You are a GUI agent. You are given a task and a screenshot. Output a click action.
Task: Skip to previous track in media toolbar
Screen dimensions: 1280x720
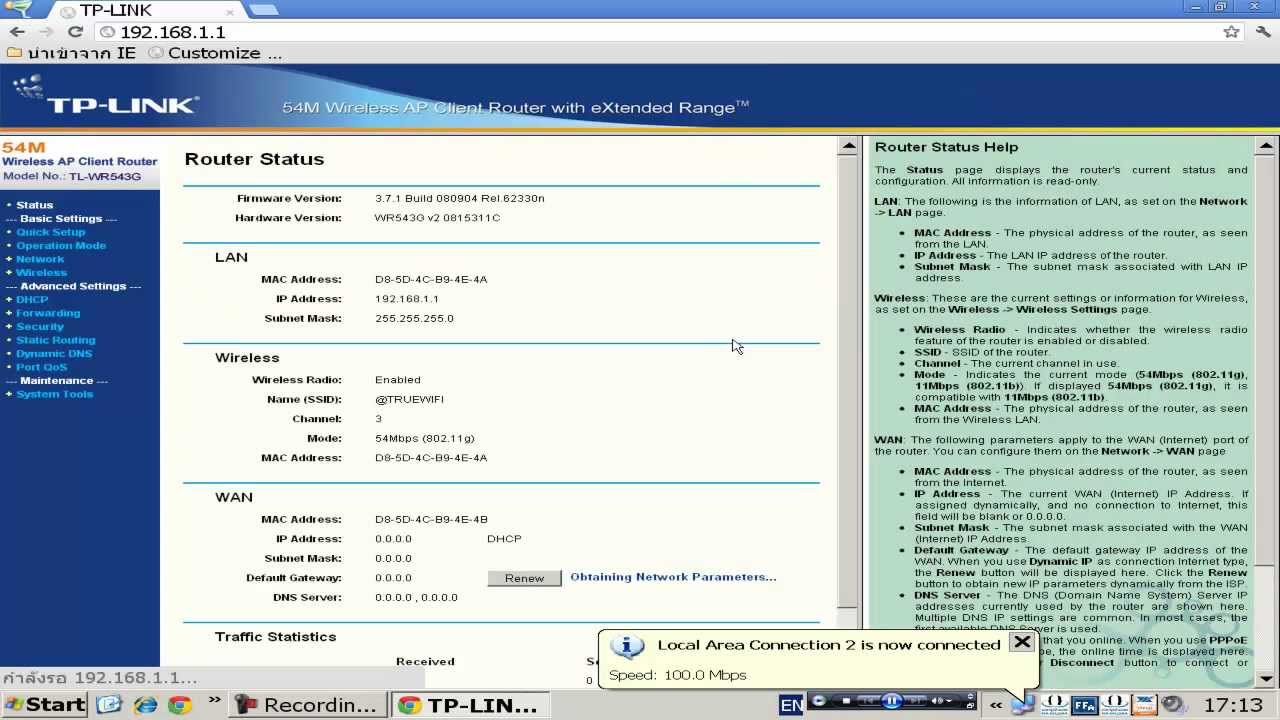[x=869, y=700]
